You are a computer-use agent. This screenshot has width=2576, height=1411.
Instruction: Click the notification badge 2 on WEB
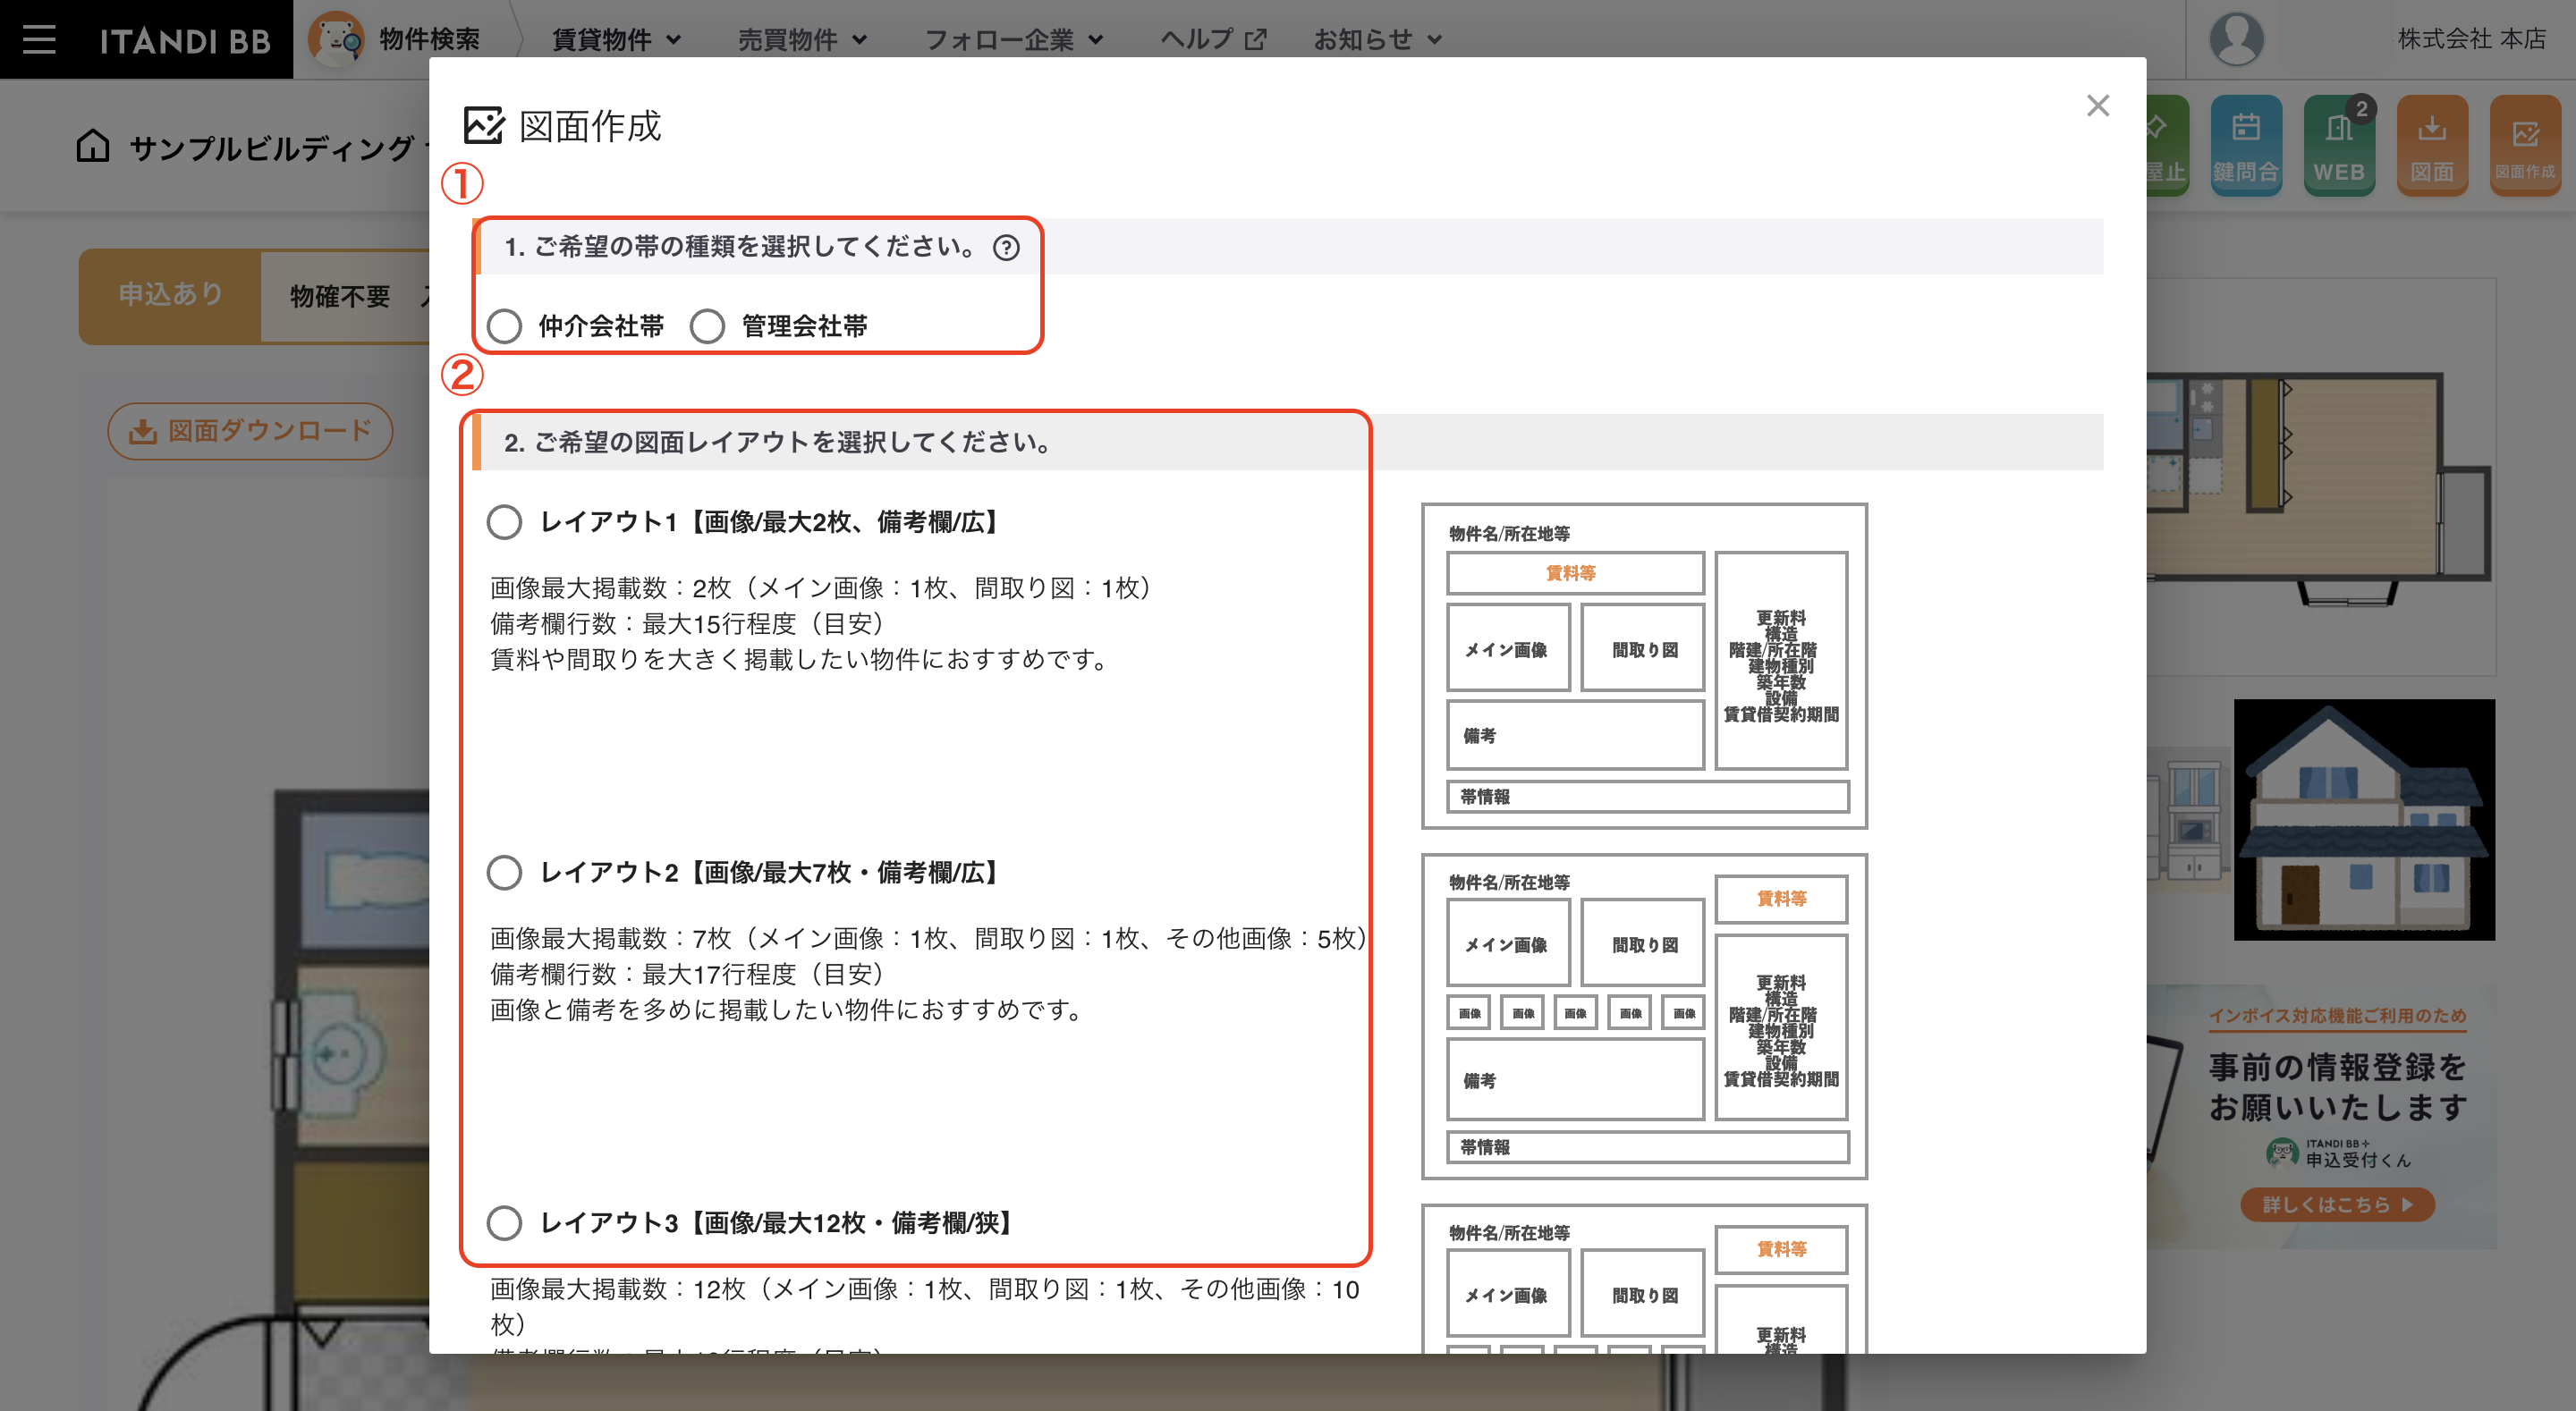pyautogui.click(x=2361, y=109)
